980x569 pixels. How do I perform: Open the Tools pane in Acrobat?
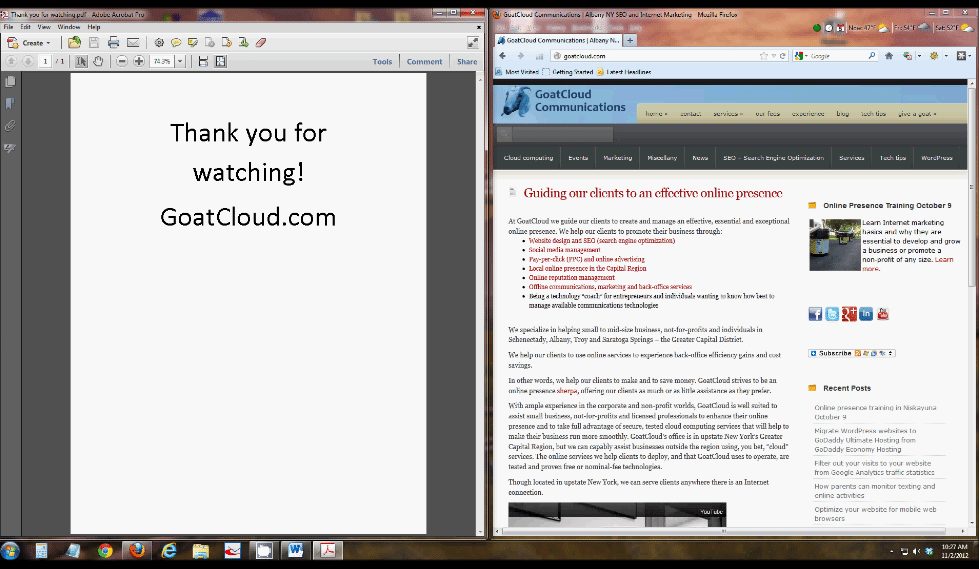(382, 61)
